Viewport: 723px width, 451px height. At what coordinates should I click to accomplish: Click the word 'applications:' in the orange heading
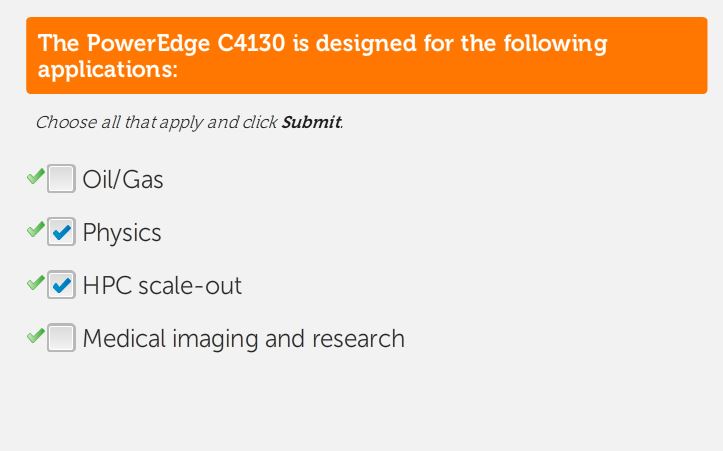click(x=108, y=71)
